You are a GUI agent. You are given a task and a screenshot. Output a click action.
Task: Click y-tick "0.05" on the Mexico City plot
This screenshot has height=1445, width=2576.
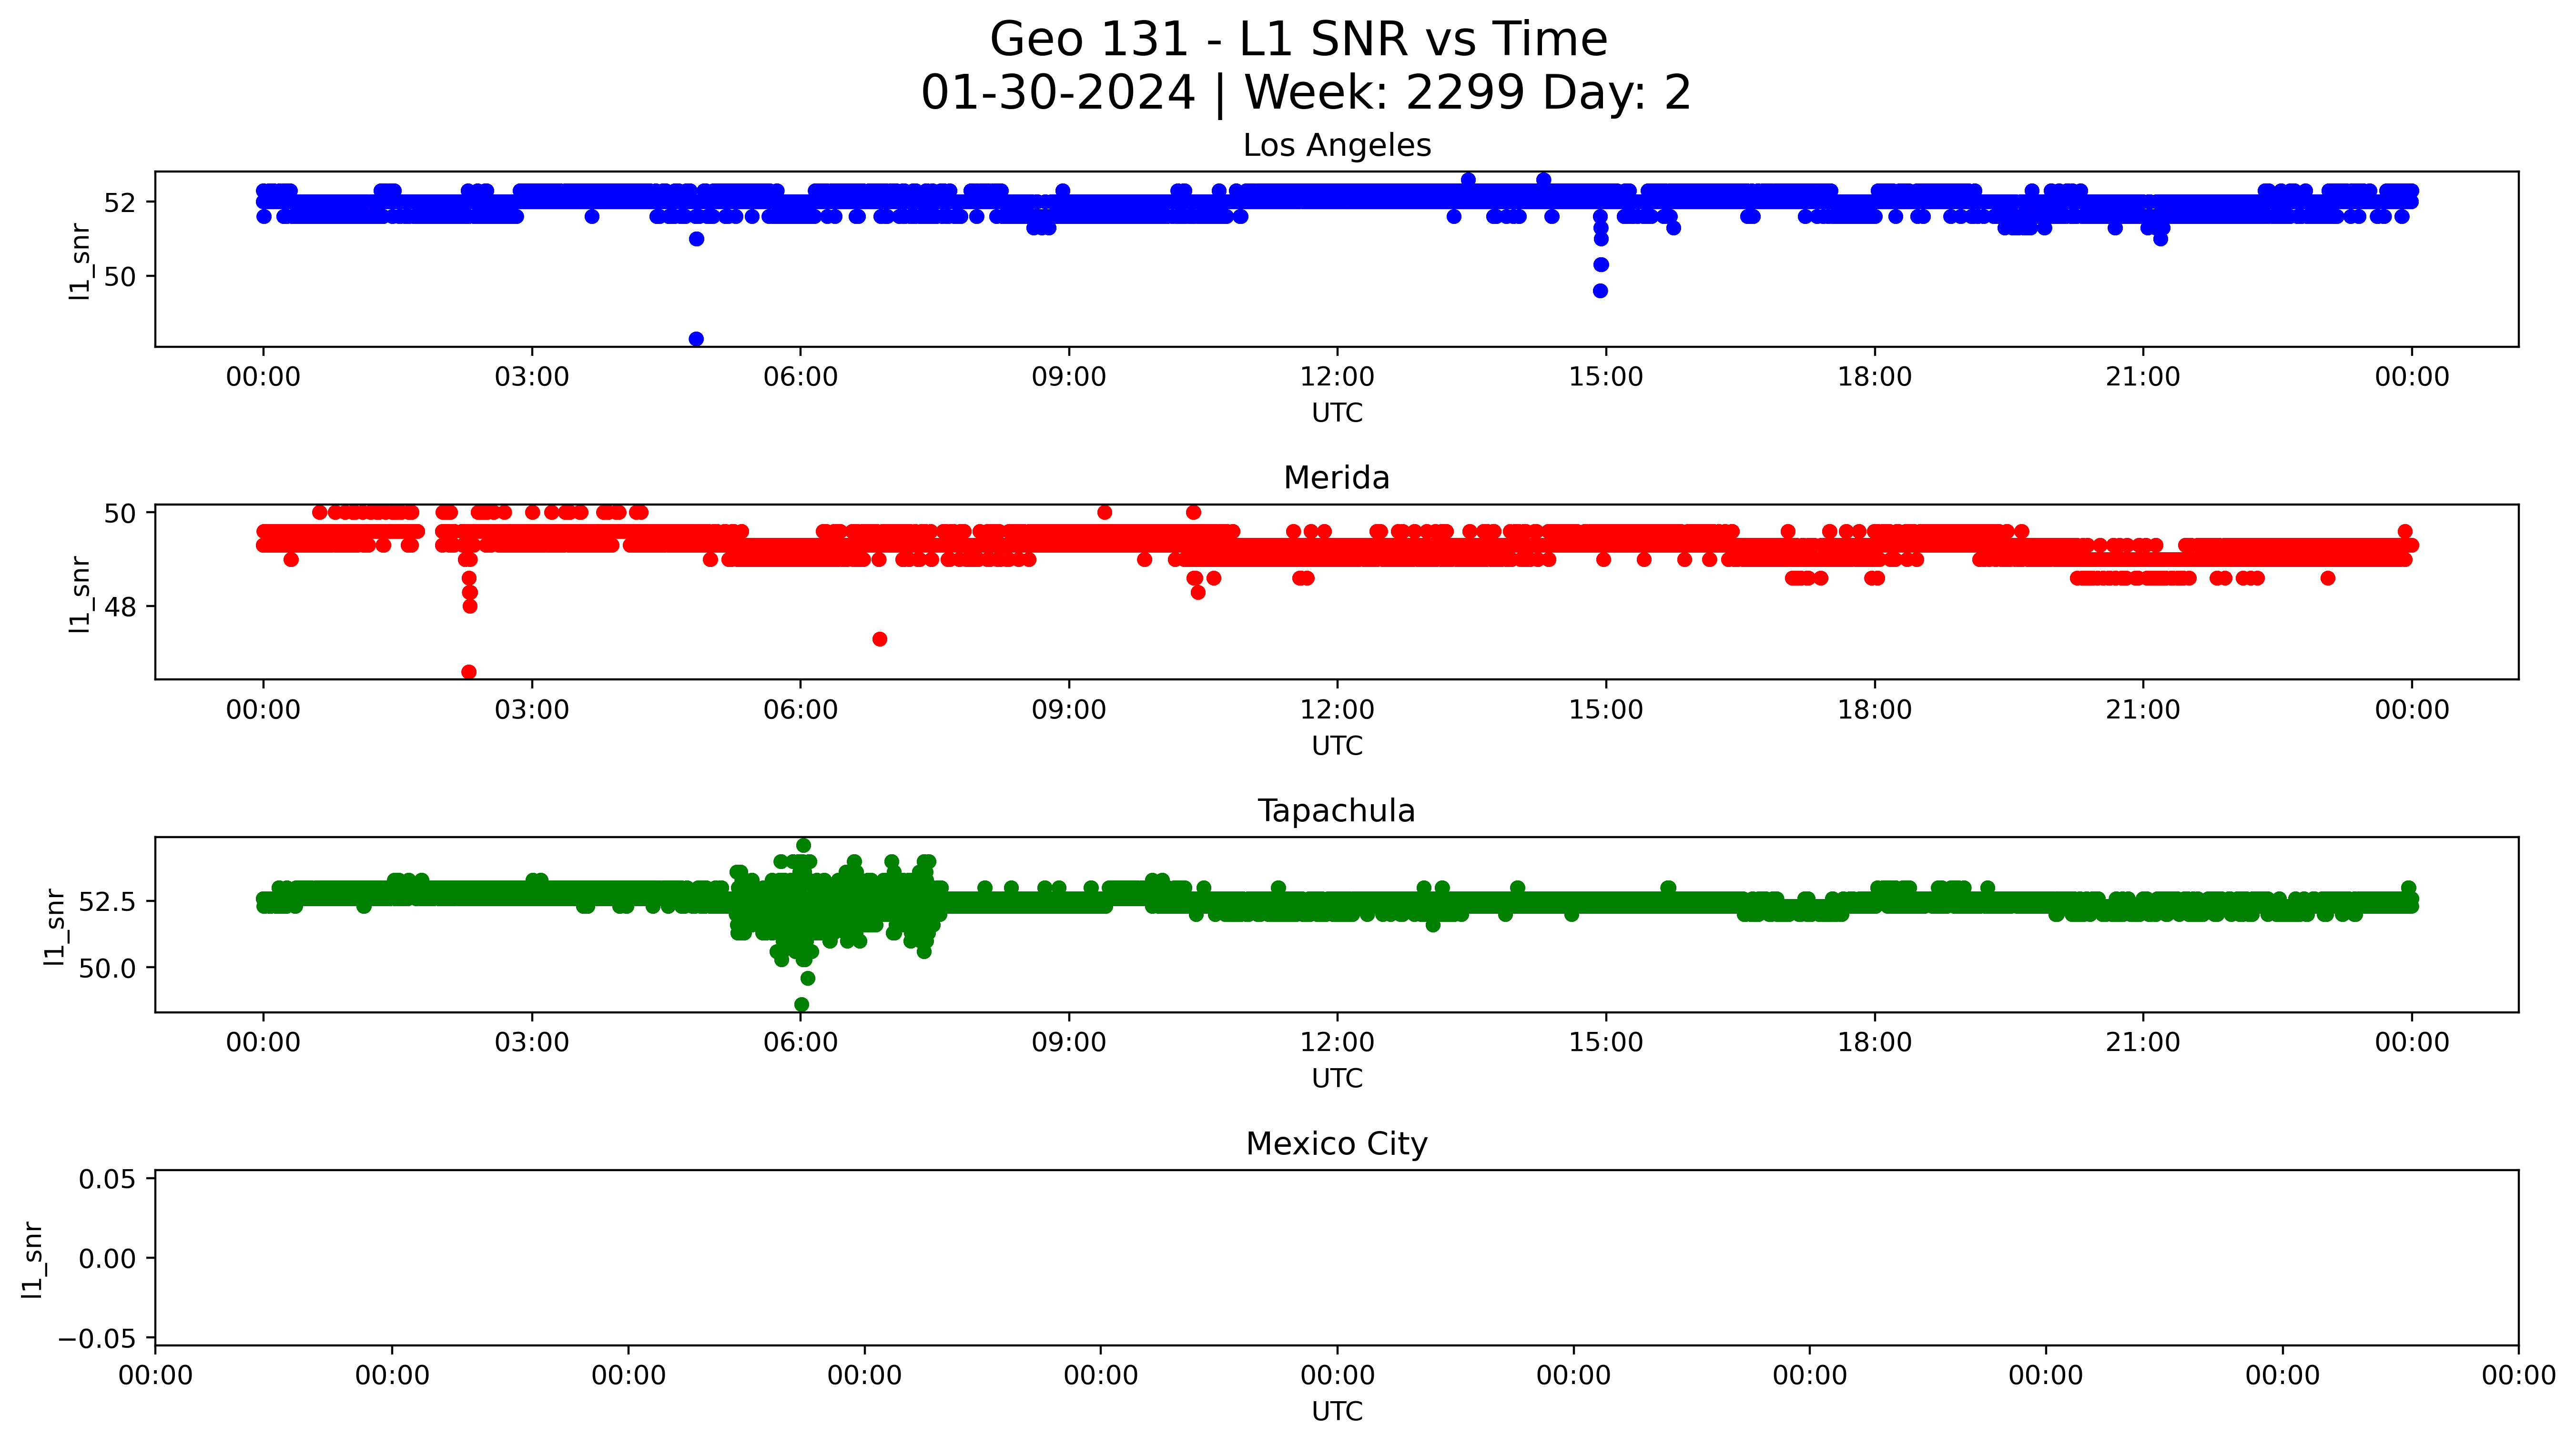pyautogui.click(x=107, y=1180)
